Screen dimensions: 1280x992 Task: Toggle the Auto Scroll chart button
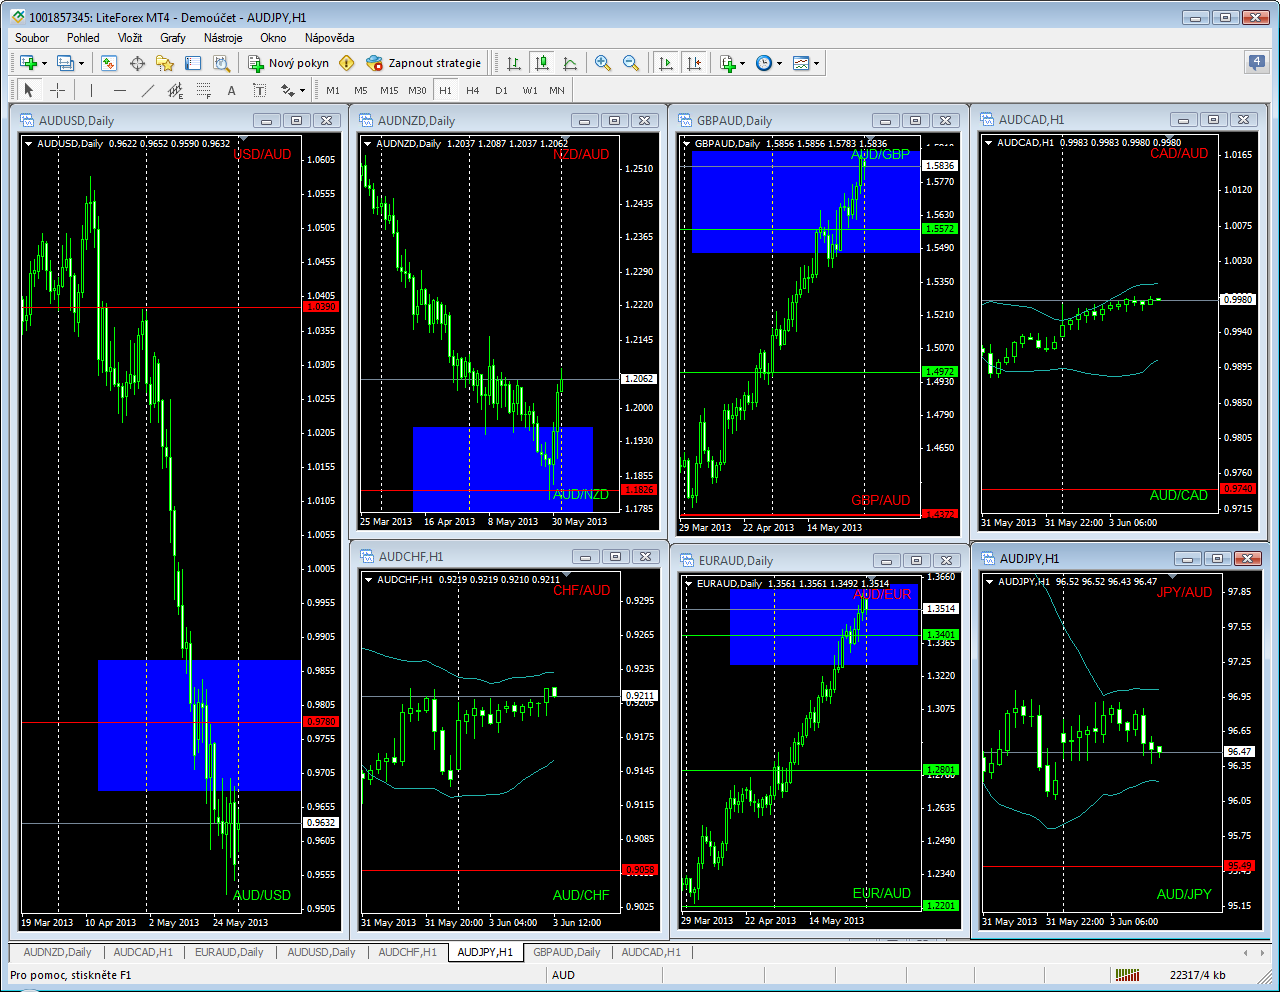point(666,63)
